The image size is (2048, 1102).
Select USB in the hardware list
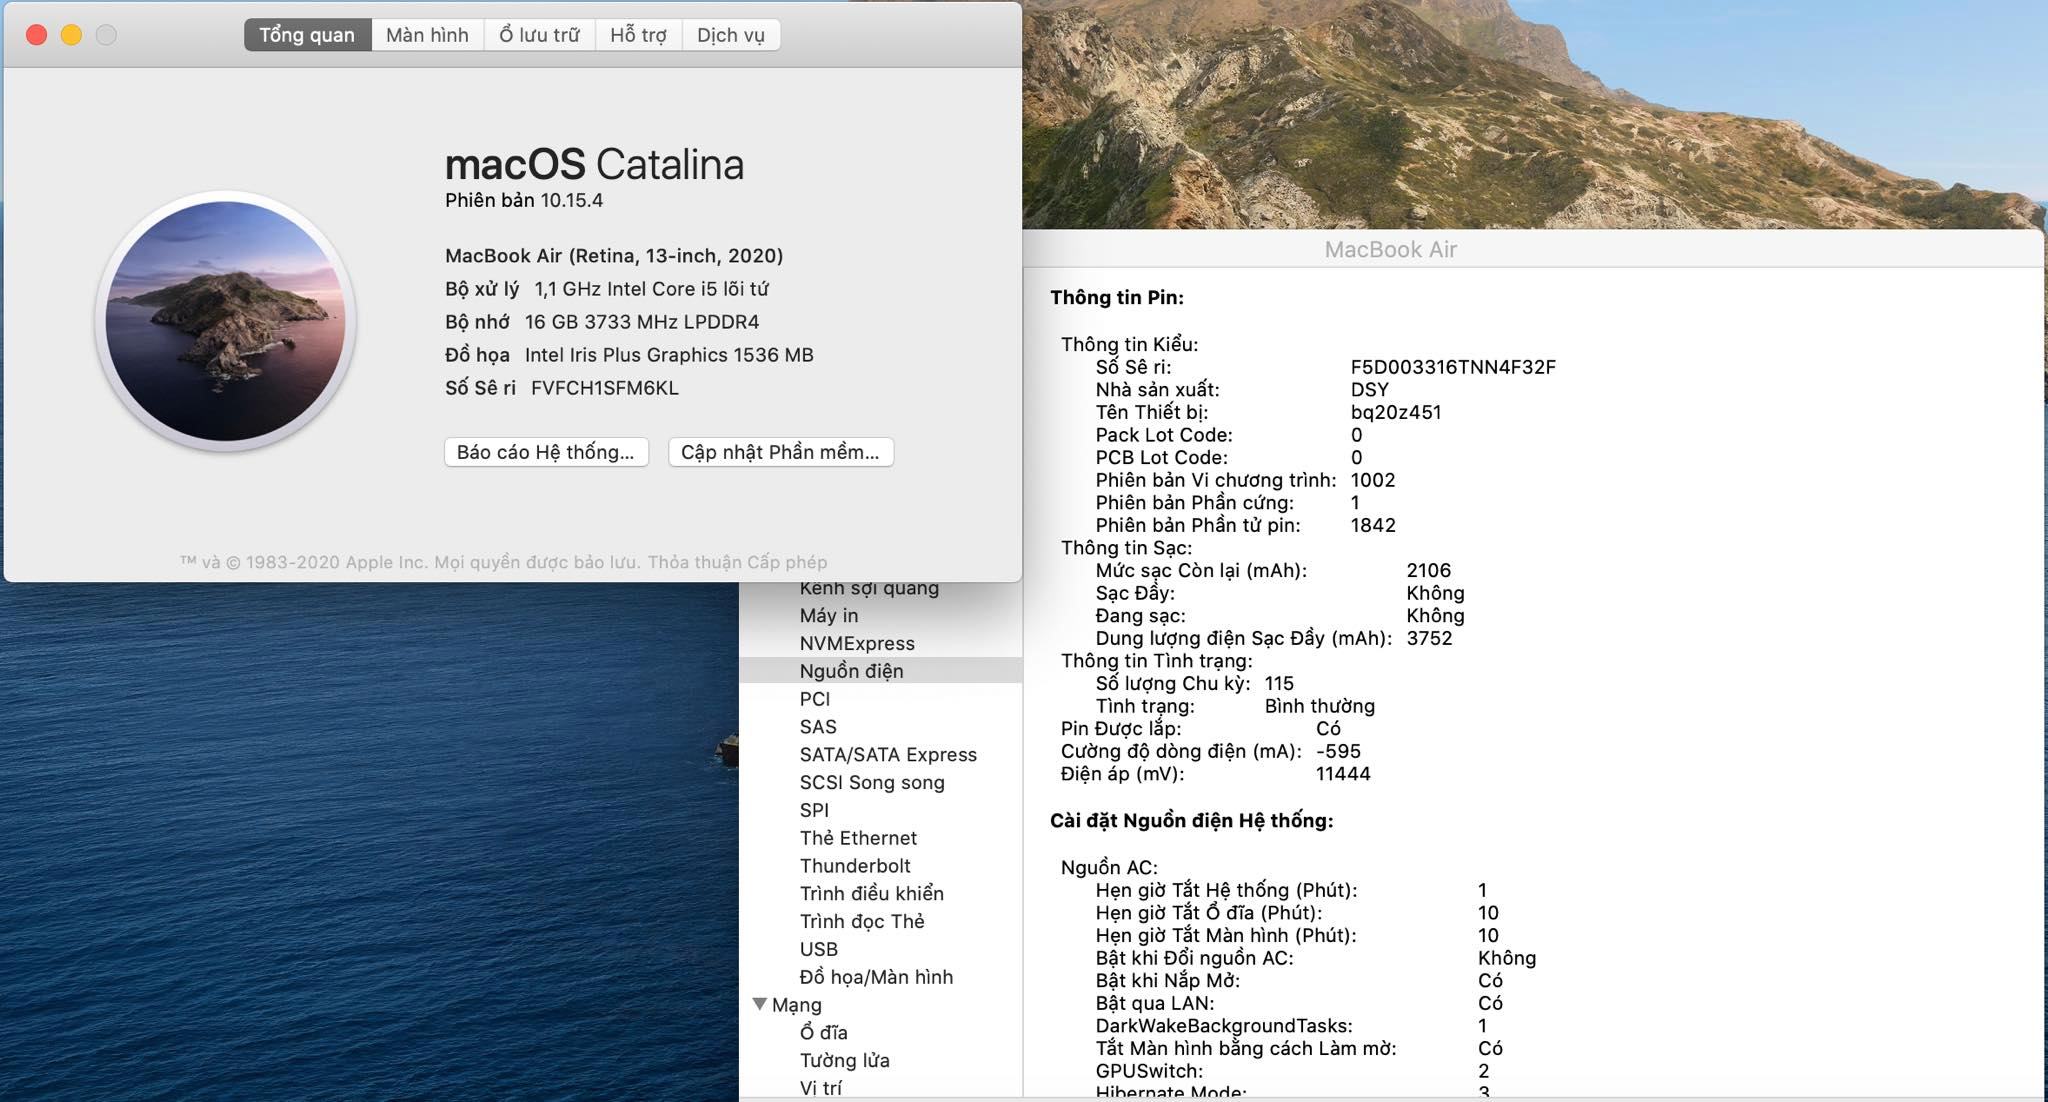tap(819, 949)
